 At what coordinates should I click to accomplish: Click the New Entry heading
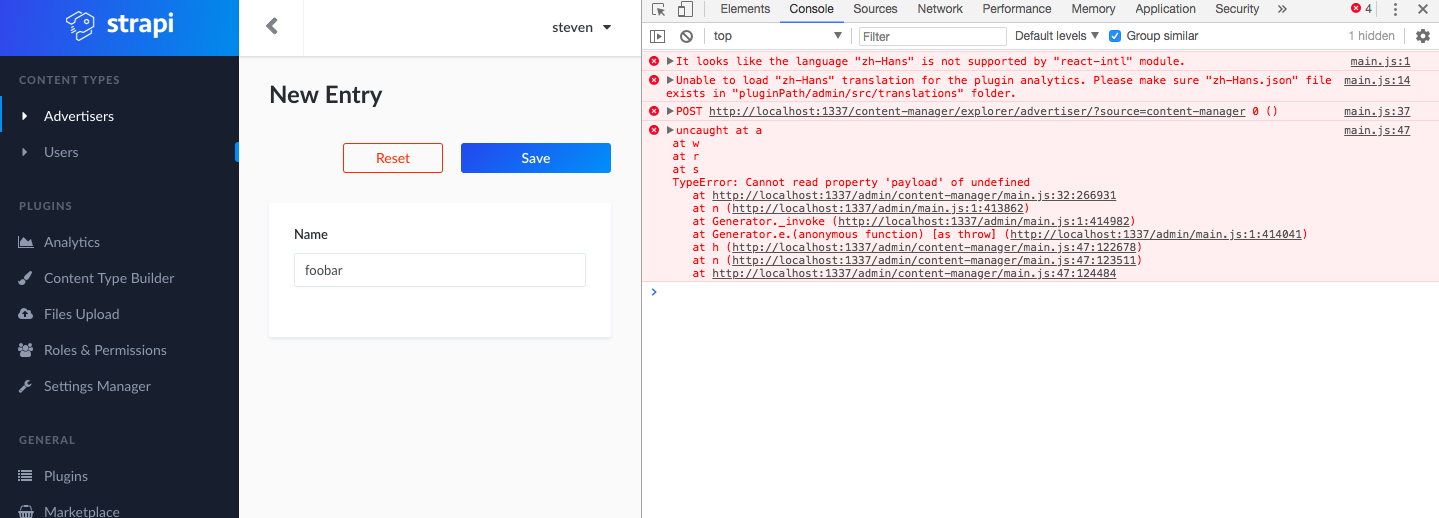pos(326,95)
